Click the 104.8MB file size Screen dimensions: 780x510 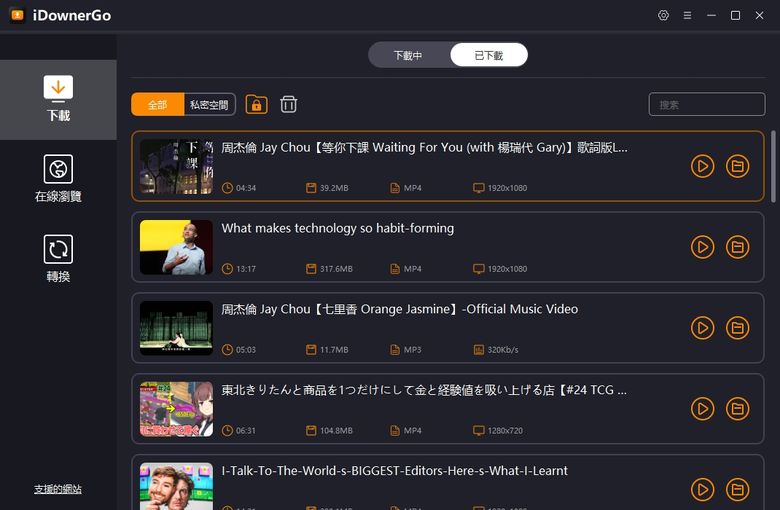click(336, 430)
